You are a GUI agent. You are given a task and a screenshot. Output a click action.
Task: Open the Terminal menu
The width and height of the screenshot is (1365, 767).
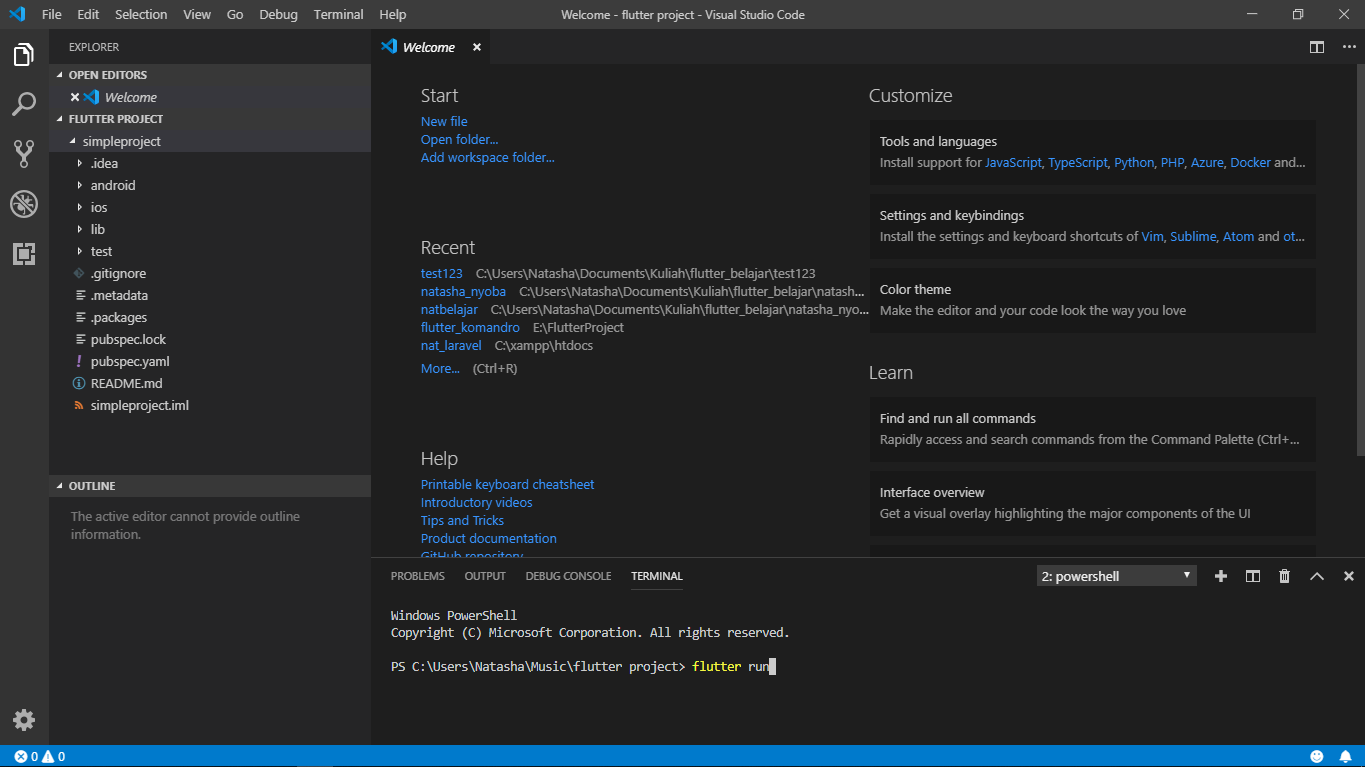click(338, 14)
